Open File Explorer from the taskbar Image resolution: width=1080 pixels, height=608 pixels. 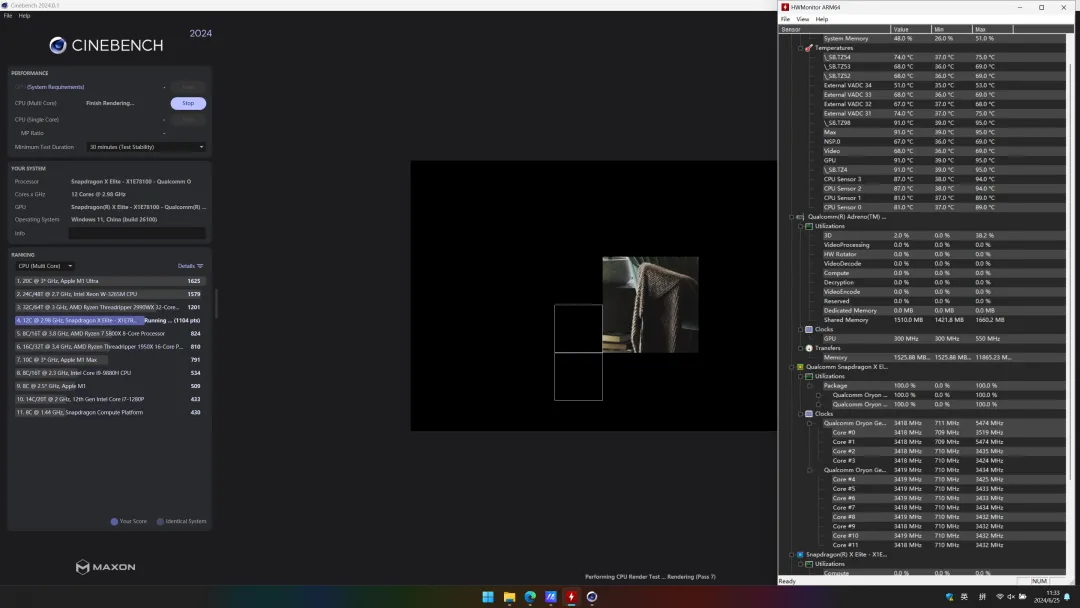pyautogui.click(x=509, y=597)
